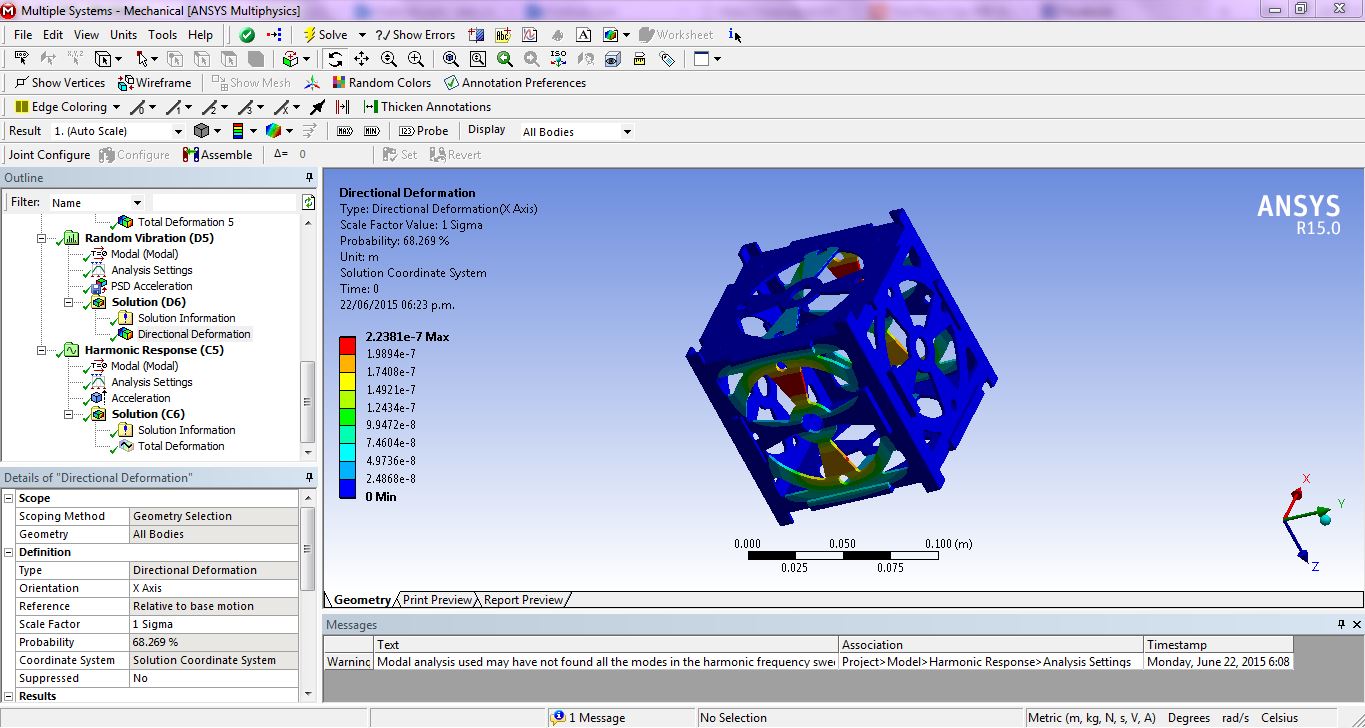Collapse the Harmonic Response (C5) node
Viewport: 1365px width, 728px height.
[x=42, y=350]
